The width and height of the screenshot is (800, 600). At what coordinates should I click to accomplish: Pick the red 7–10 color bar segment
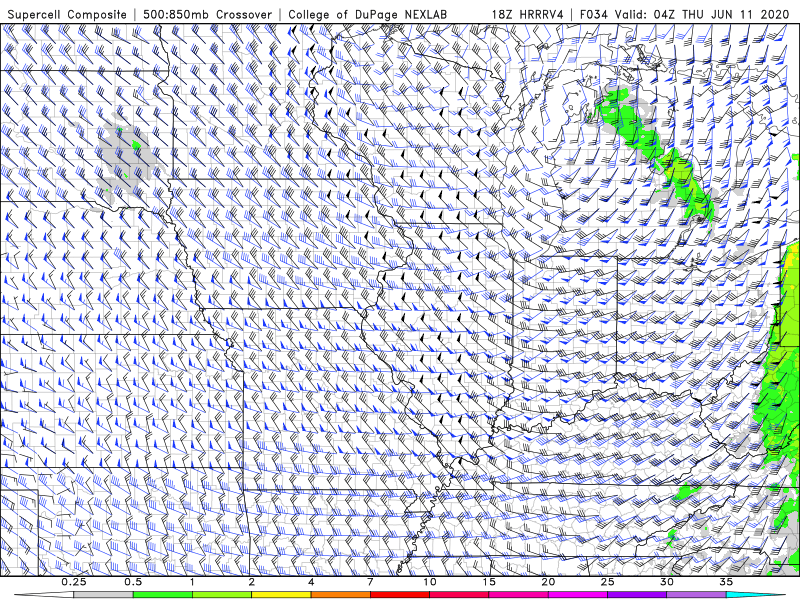click(x=399, y=595)
